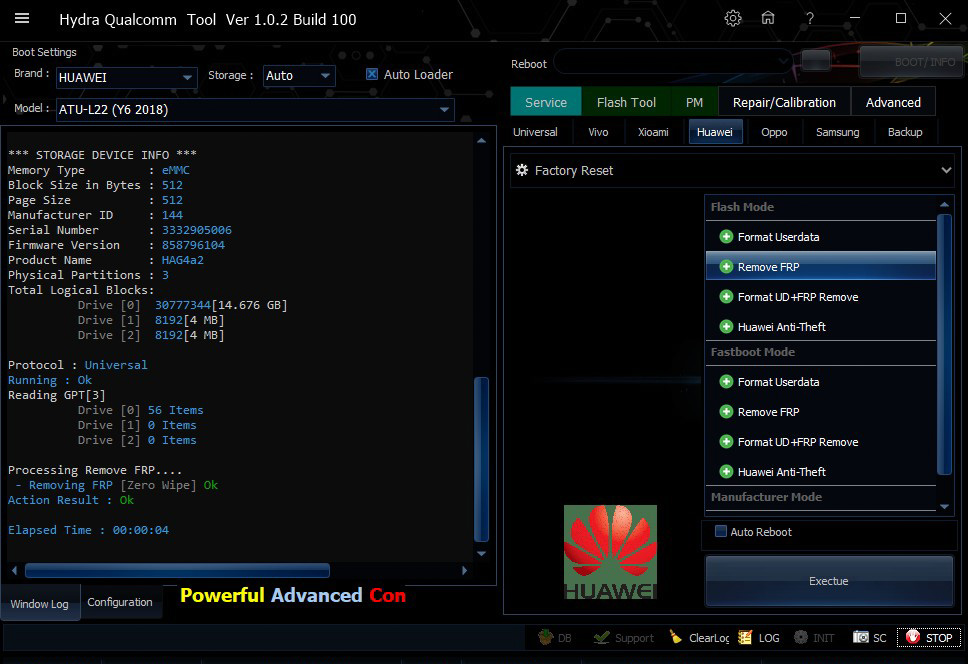Click the help question mark icon
The width and height of the screenshot is (968, 664).
(x=810, y=19)
